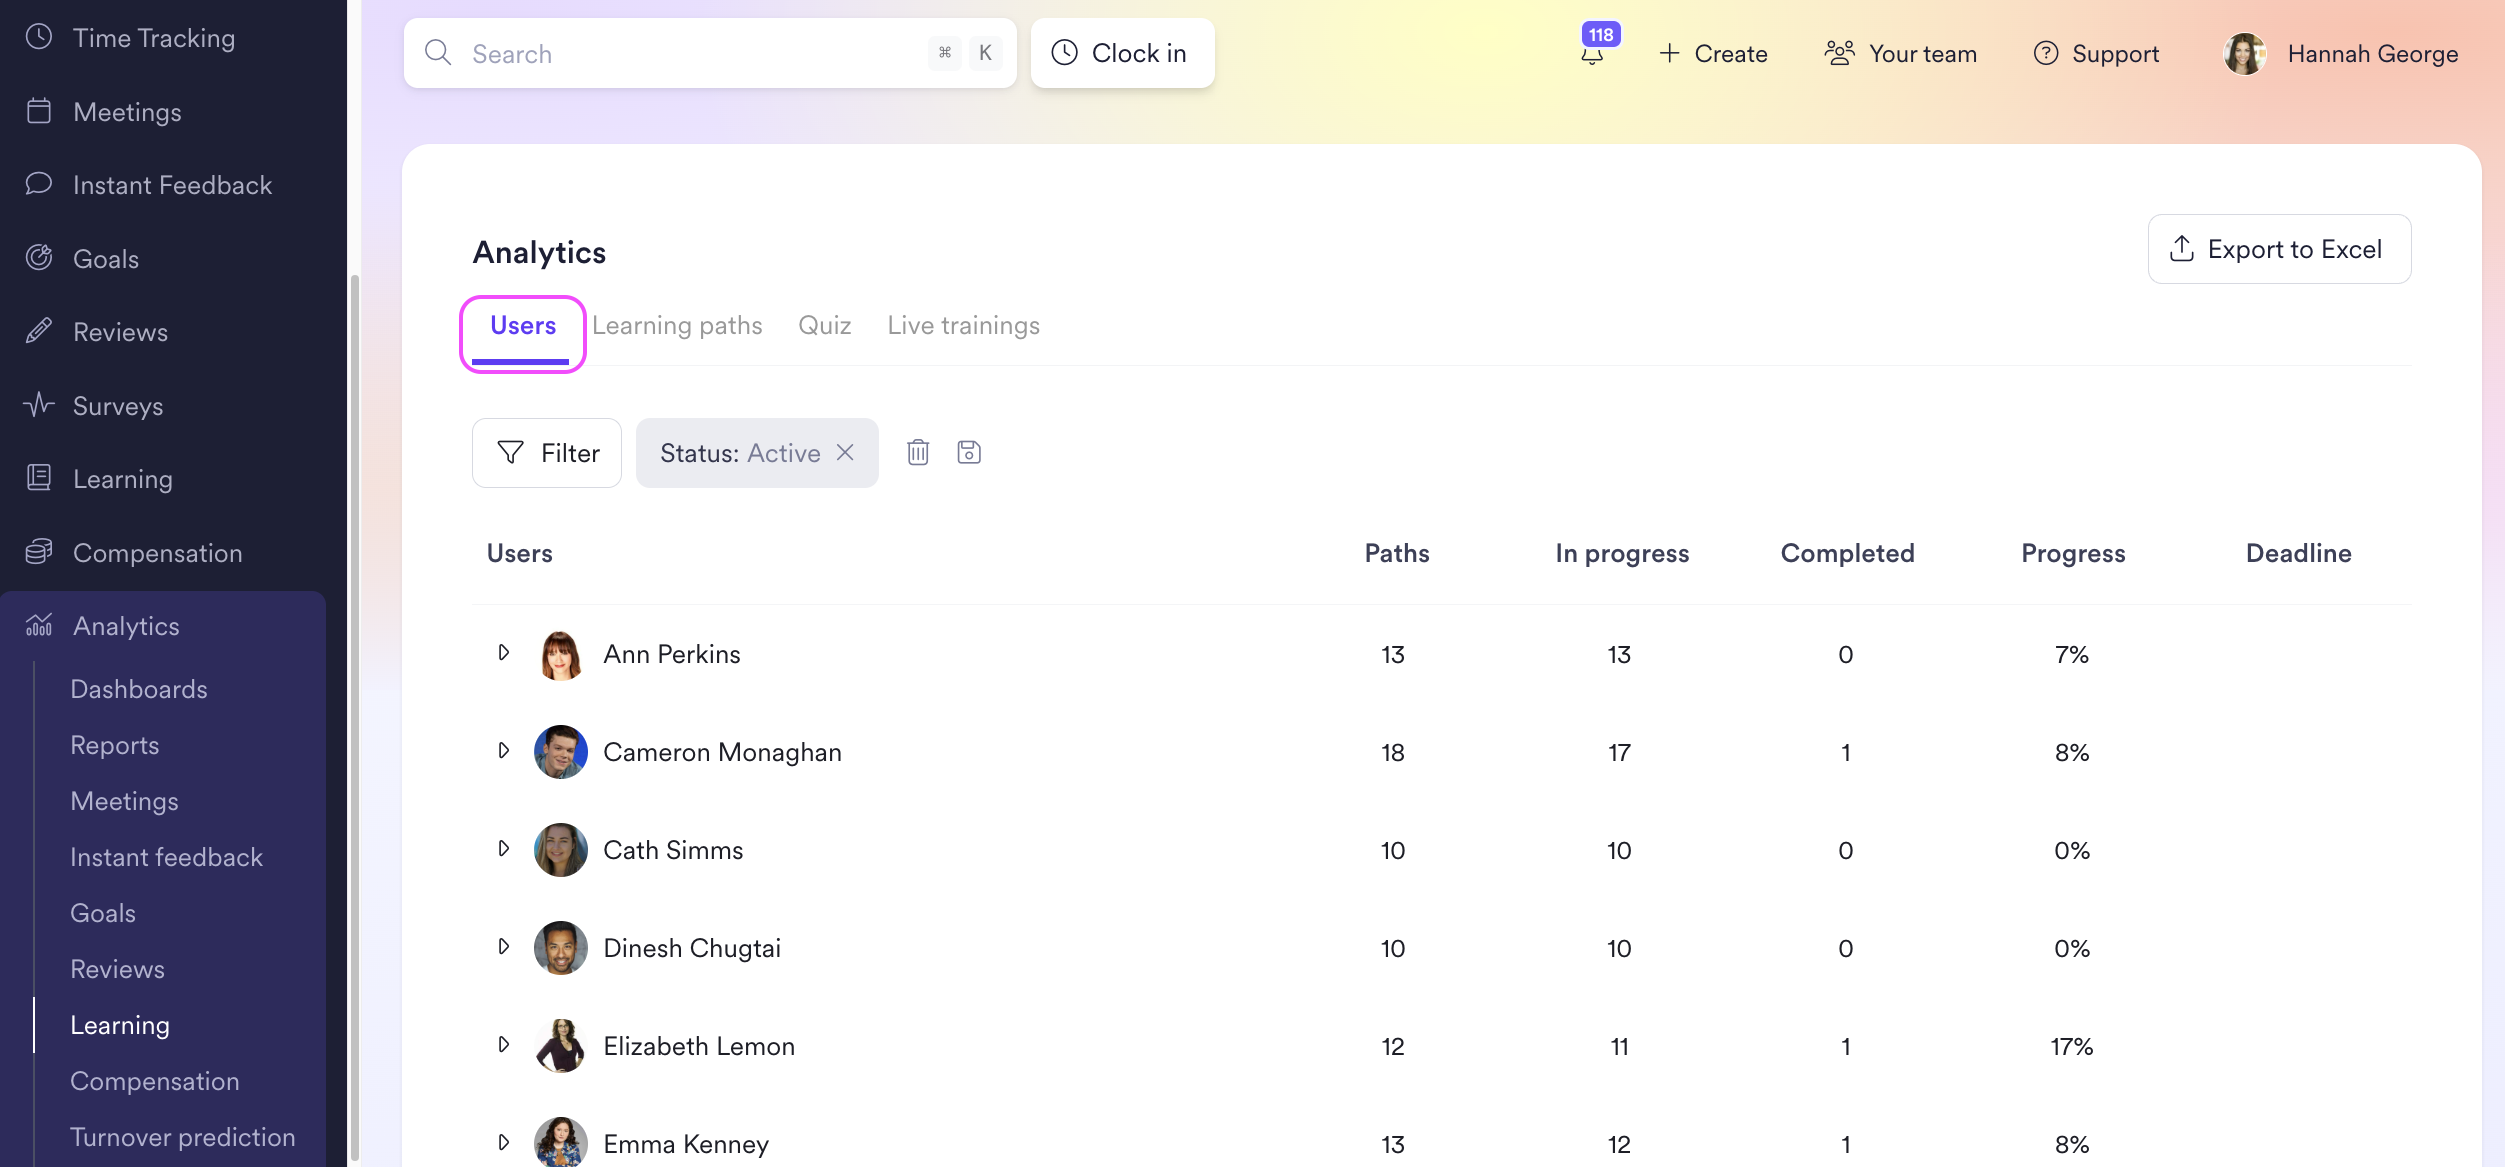2505x1167 pixels.
Task: Save the filter with the floppy icon
Action: pyautogui.click(x=969, y=453)
